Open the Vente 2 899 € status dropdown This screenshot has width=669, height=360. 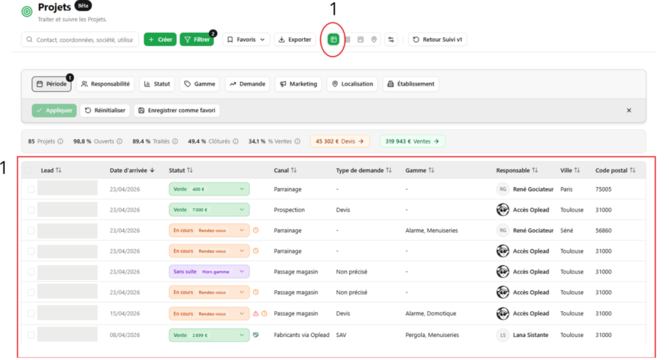[209, 335]
